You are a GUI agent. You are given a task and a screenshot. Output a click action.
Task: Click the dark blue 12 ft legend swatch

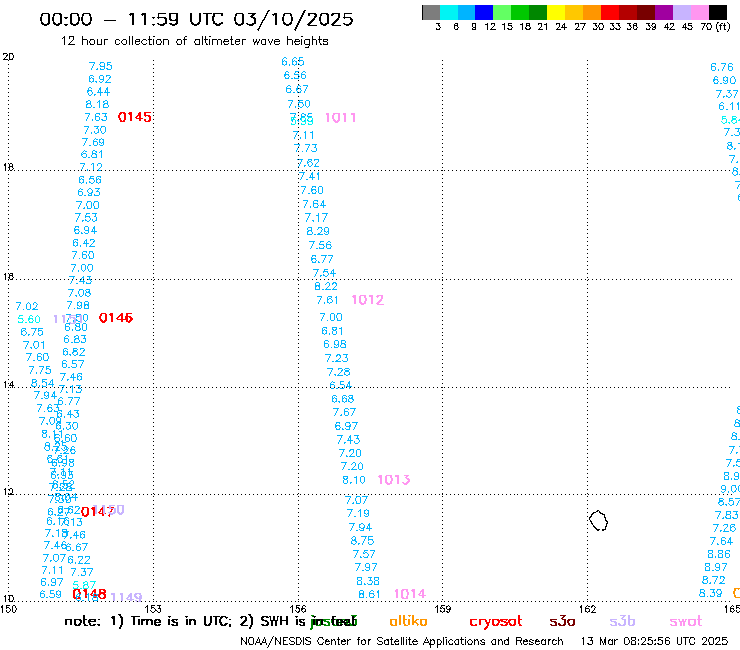[484, 12]
